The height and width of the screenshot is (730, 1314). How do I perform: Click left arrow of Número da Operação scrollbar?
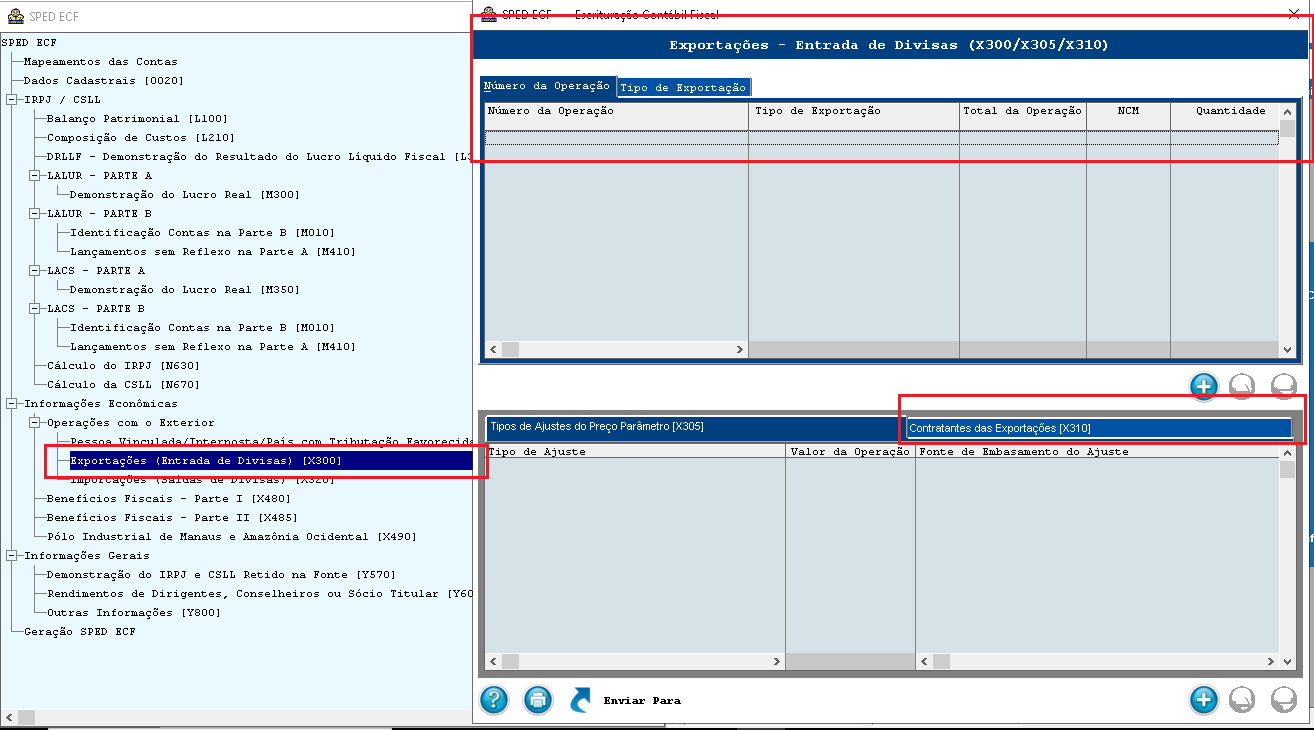coord(493,350)
